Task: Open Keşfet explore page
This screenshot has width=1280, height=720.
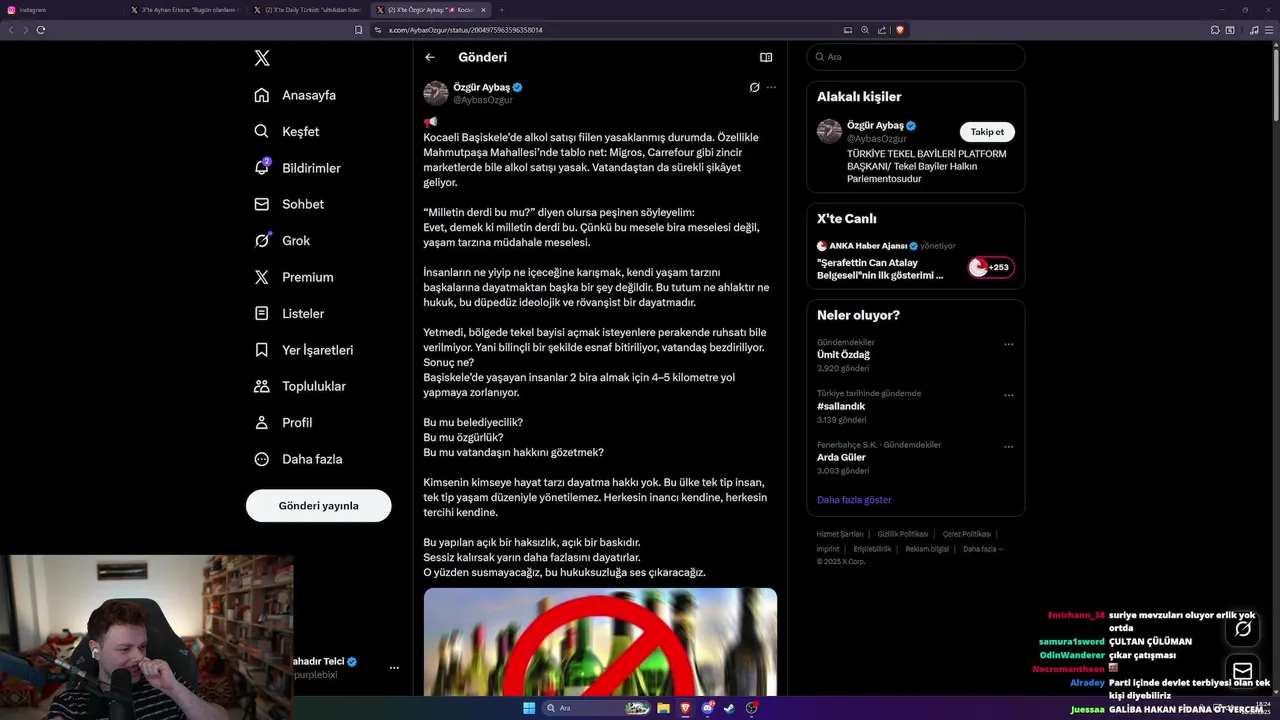Action: point(287,131)
